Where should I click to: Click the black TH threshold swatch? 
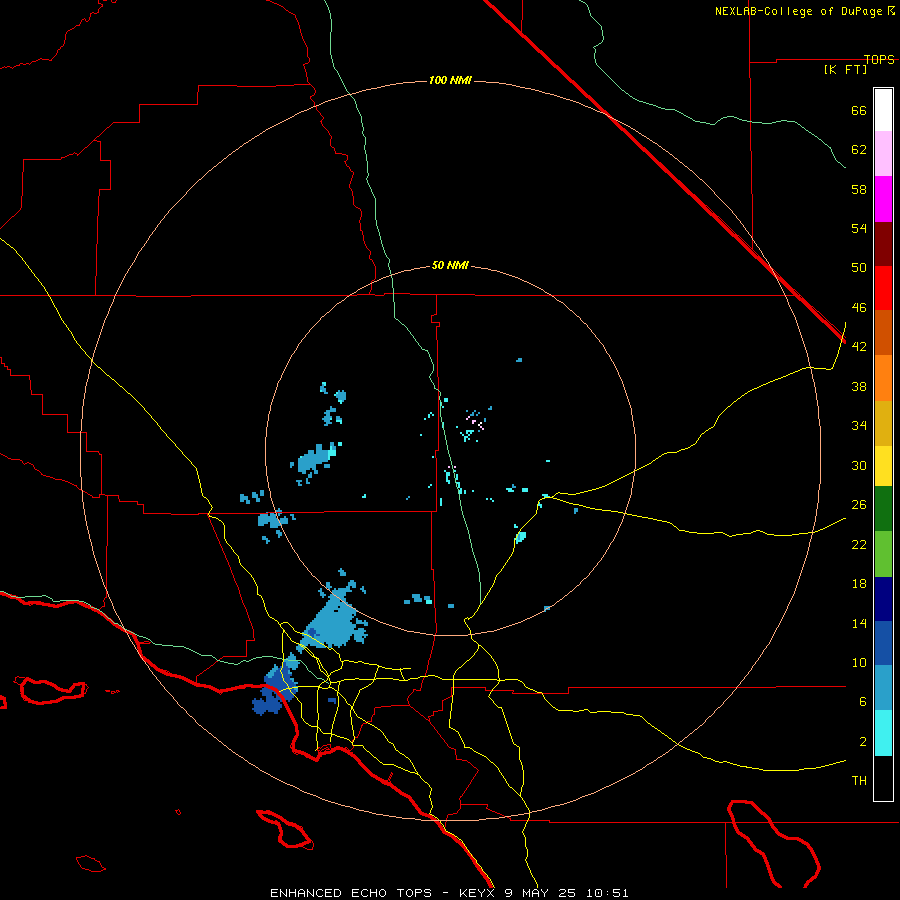point(883,778)
